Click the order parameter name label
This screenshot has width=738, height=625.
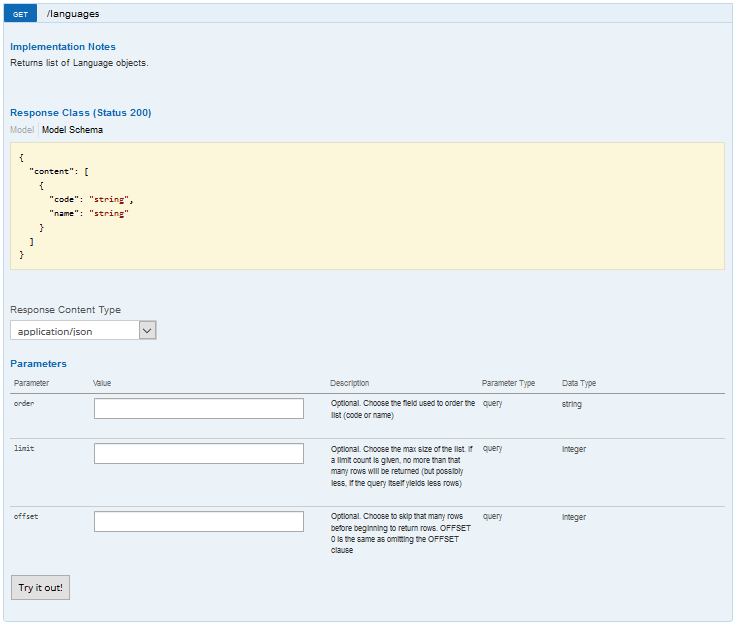24,403
